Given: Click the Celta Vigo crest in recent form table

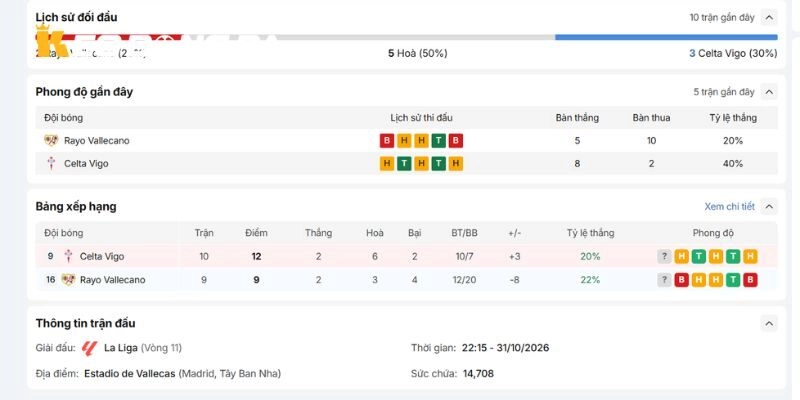Looking at the screenshot, I should click(51, 164).
